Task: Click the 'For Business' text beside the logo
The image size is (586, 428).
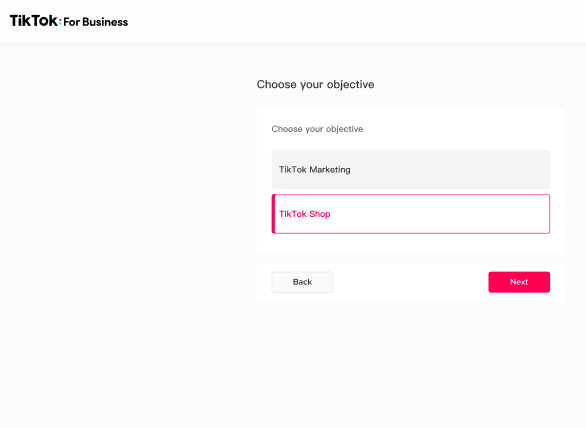Action: tap(96, 22)
